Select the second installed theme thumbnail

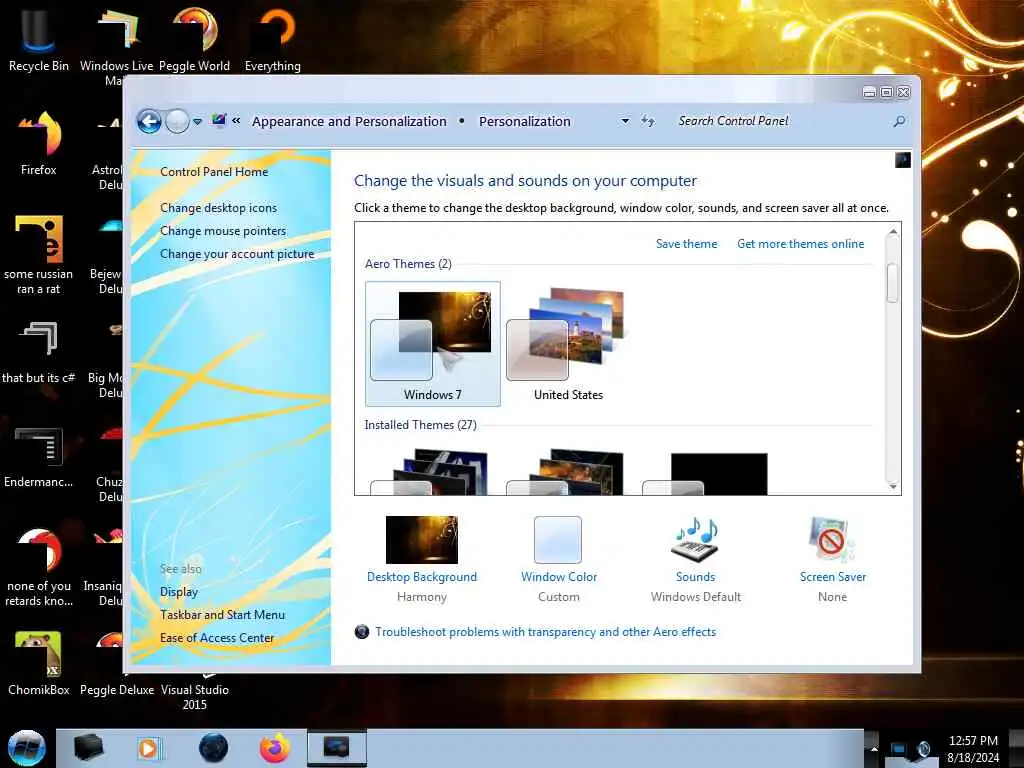(566, 472)
